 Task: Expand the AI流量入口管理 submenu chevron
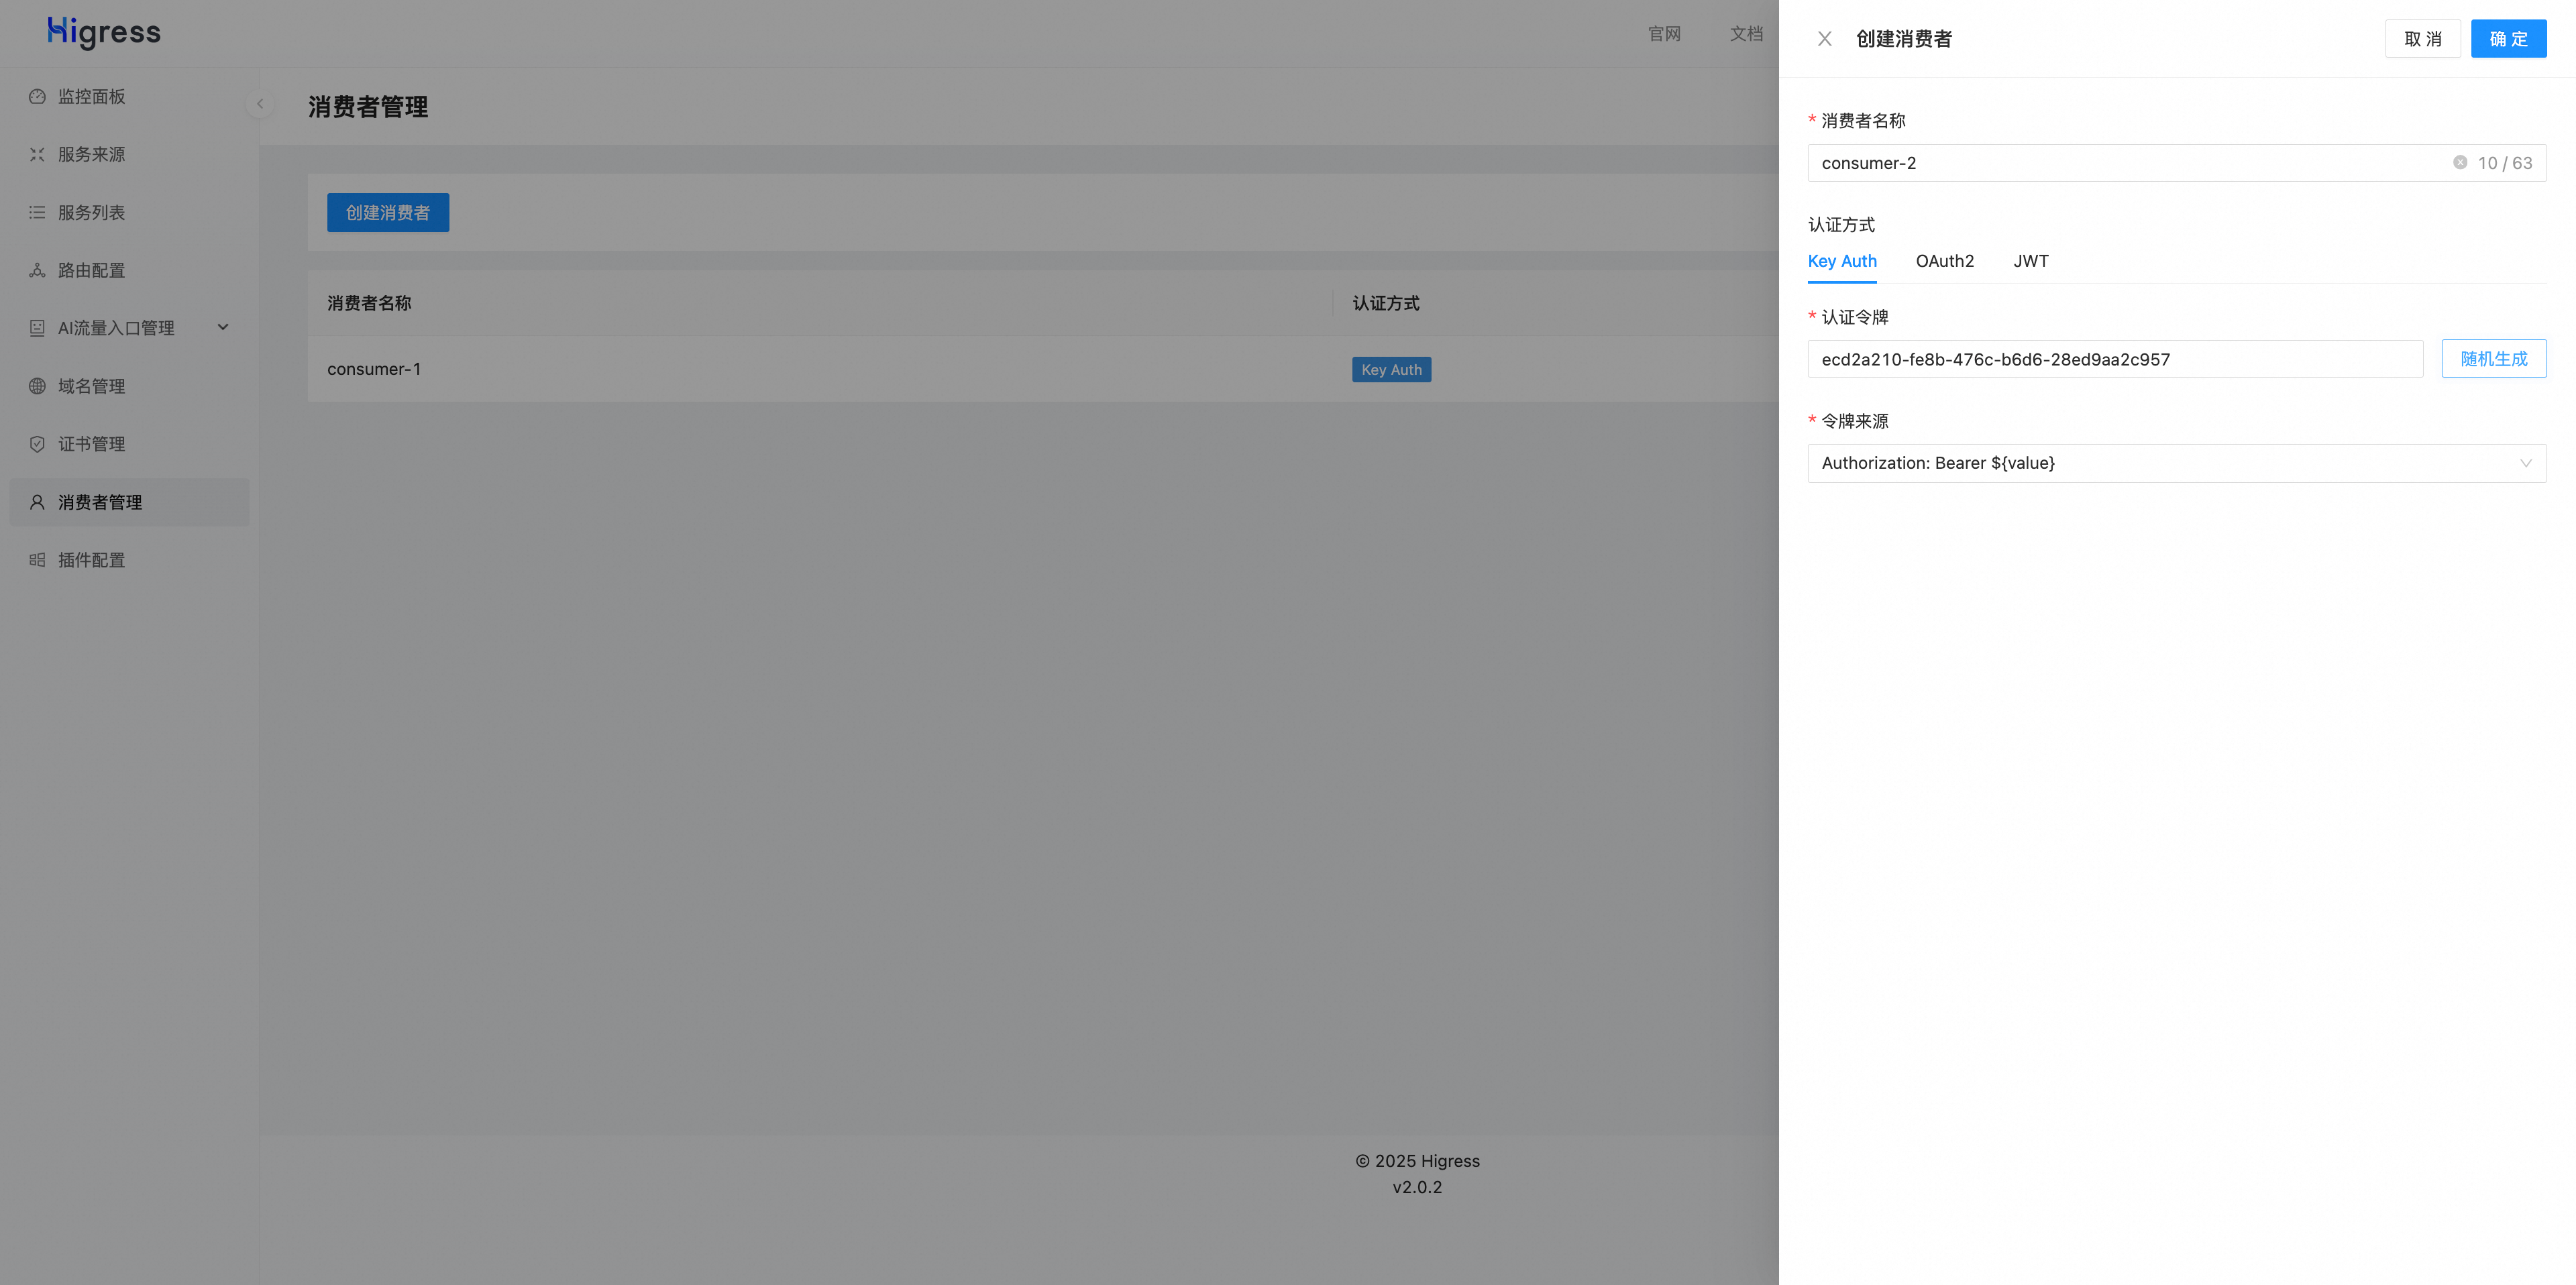click(x=223, y=327)
